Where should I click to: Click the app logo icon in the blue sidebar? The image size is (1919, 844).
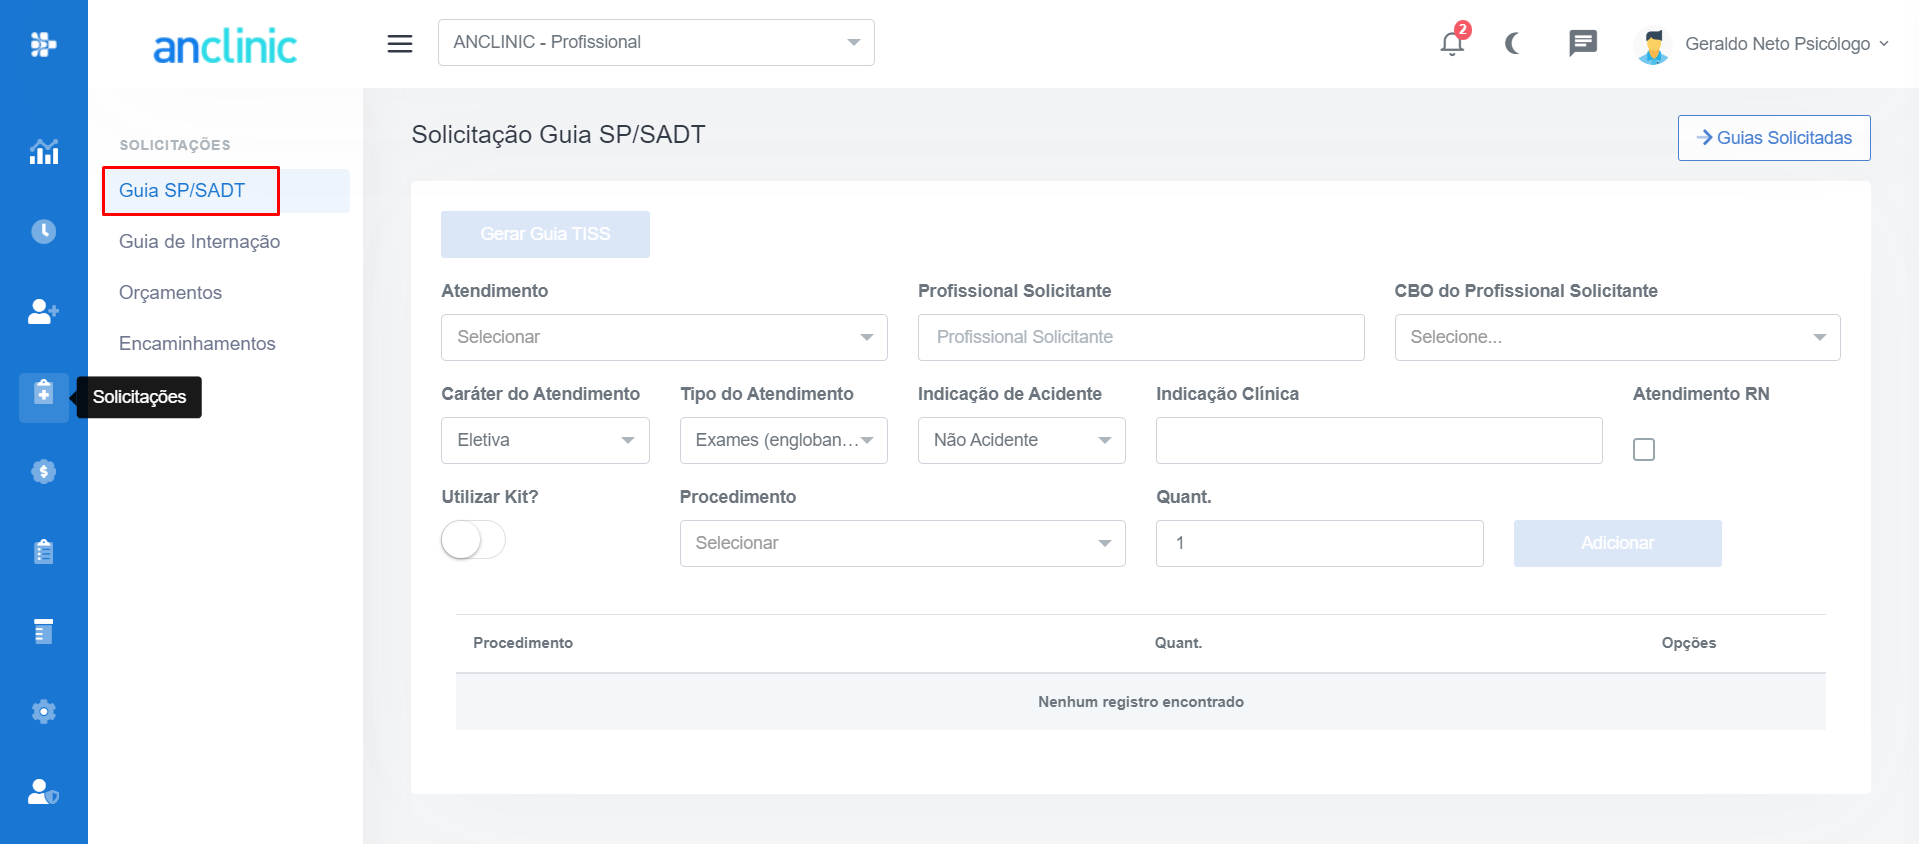coord(43,44)
